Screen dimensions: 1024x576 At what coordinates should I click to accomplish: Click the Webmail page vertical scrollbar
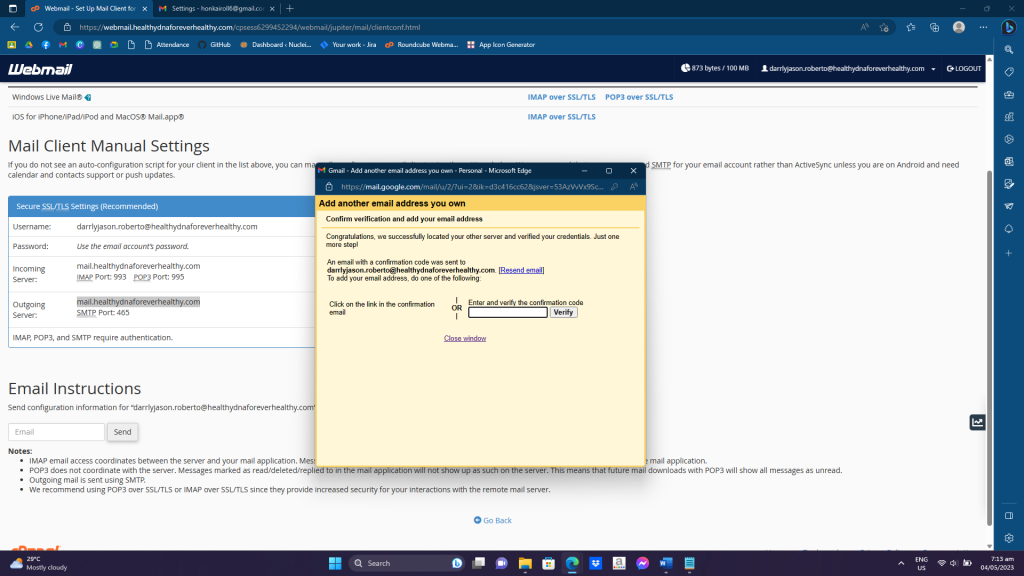click(x=989, y=346)
